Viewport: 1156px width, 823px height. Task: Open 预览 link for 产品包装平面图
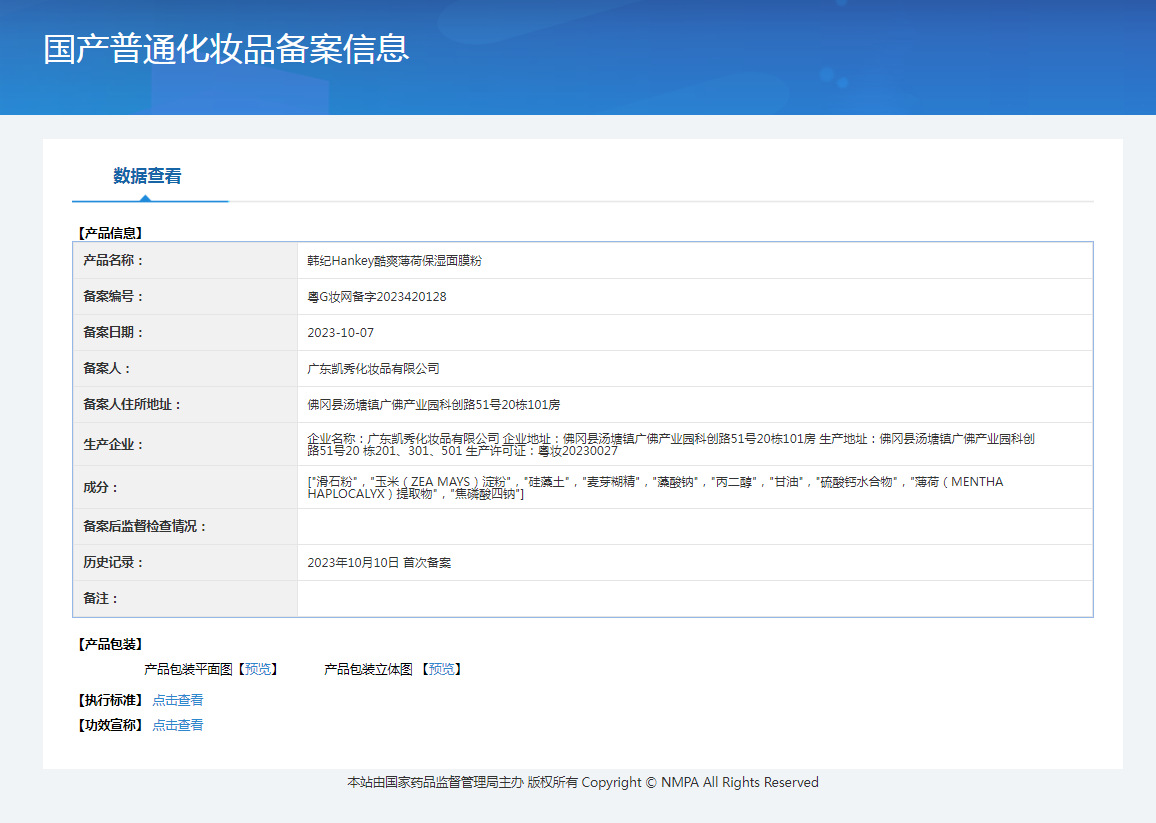[258, 669]
